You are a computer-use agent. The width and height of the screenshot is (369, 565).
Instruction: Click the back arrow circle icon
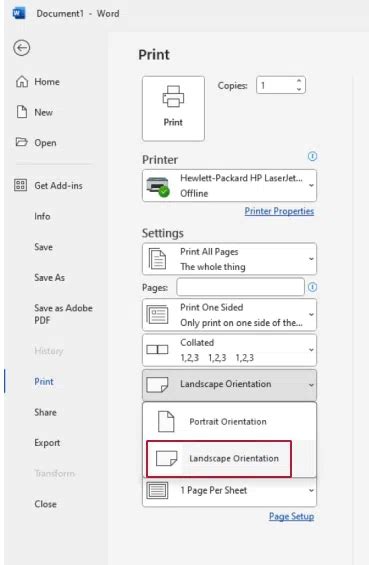pyautogui.click(x=22, y=48)
